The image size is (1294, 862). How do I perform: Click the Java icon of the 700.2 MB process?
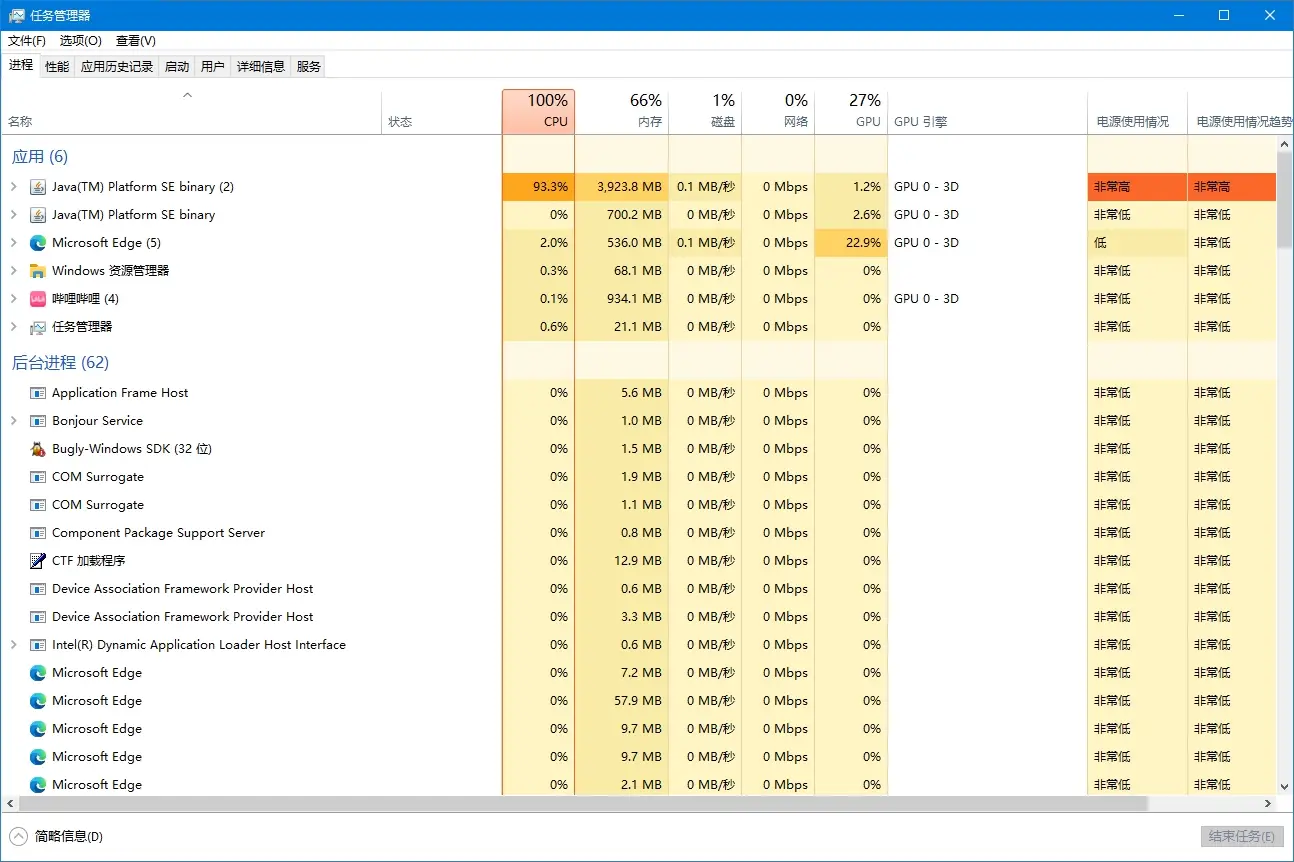38,215
